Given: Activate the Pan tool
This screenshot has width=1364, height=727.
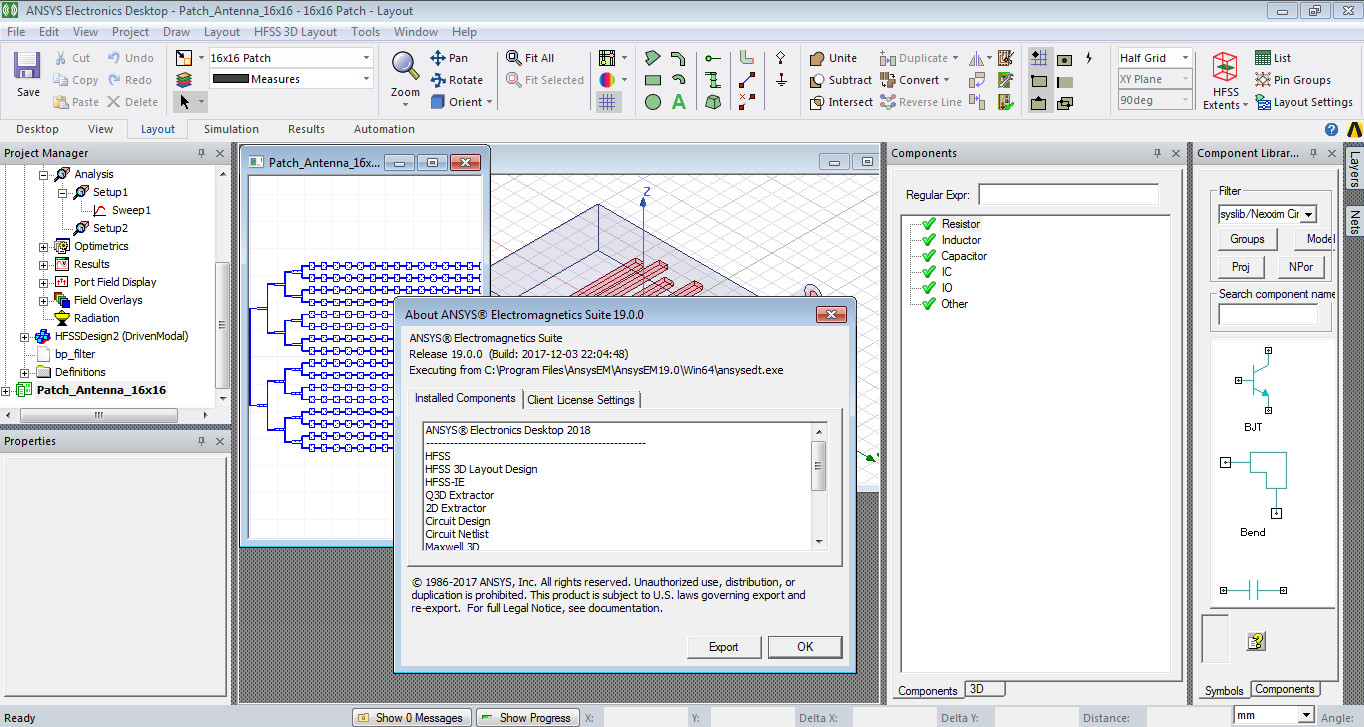Looking at the screenshot, I should tap(449, 58).
